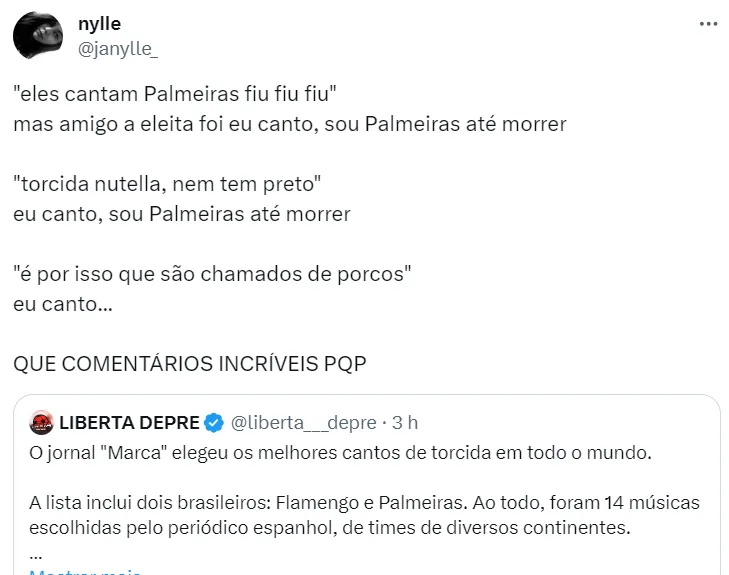Click the LIBERTA DEPRE account name

click(129, 422)
